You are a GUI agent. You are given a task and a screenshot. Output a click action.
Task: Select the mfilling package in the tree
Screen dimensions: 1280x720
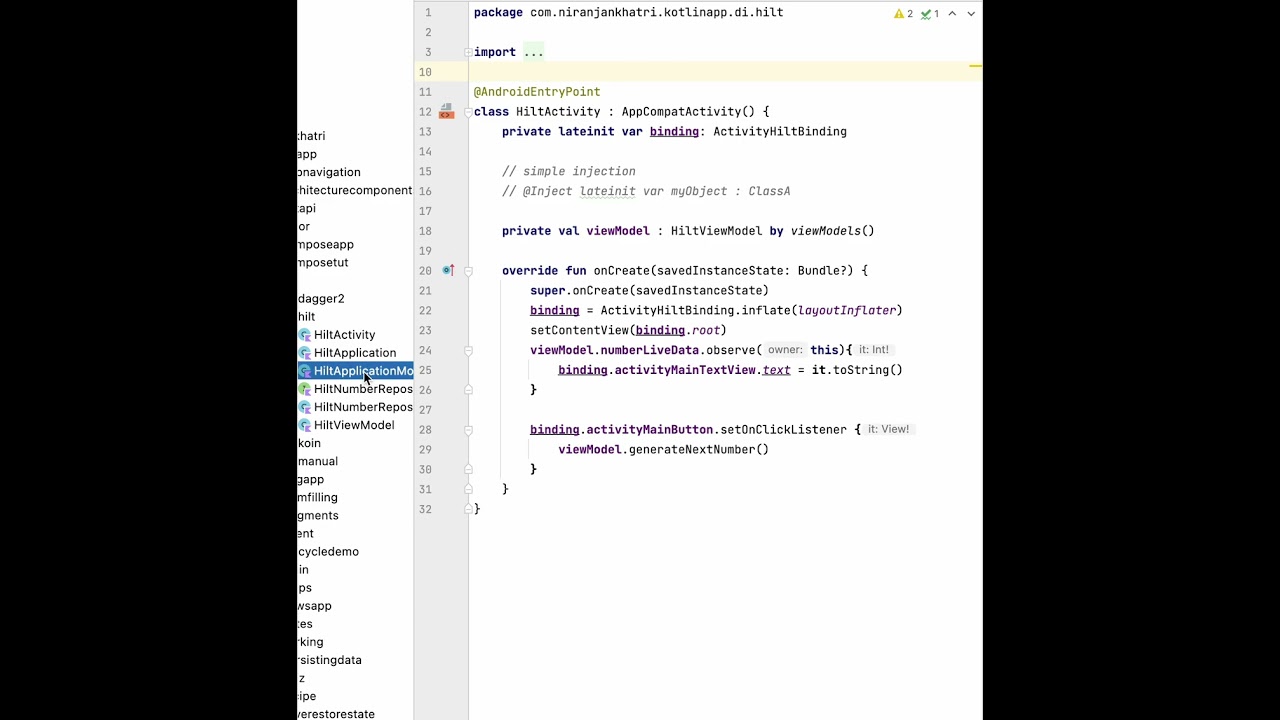[318, 497]
